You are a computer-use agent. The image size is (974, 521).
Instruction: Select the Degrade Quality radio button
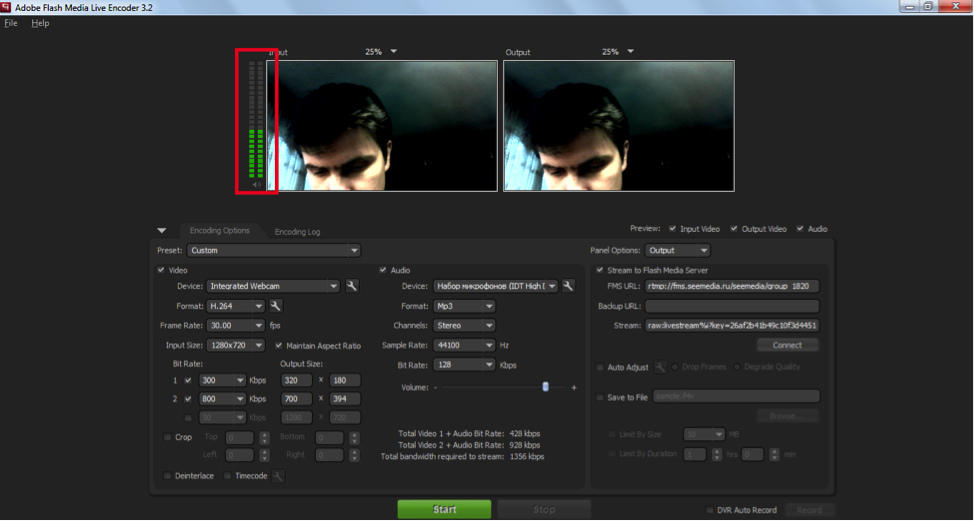coord(737,367)
